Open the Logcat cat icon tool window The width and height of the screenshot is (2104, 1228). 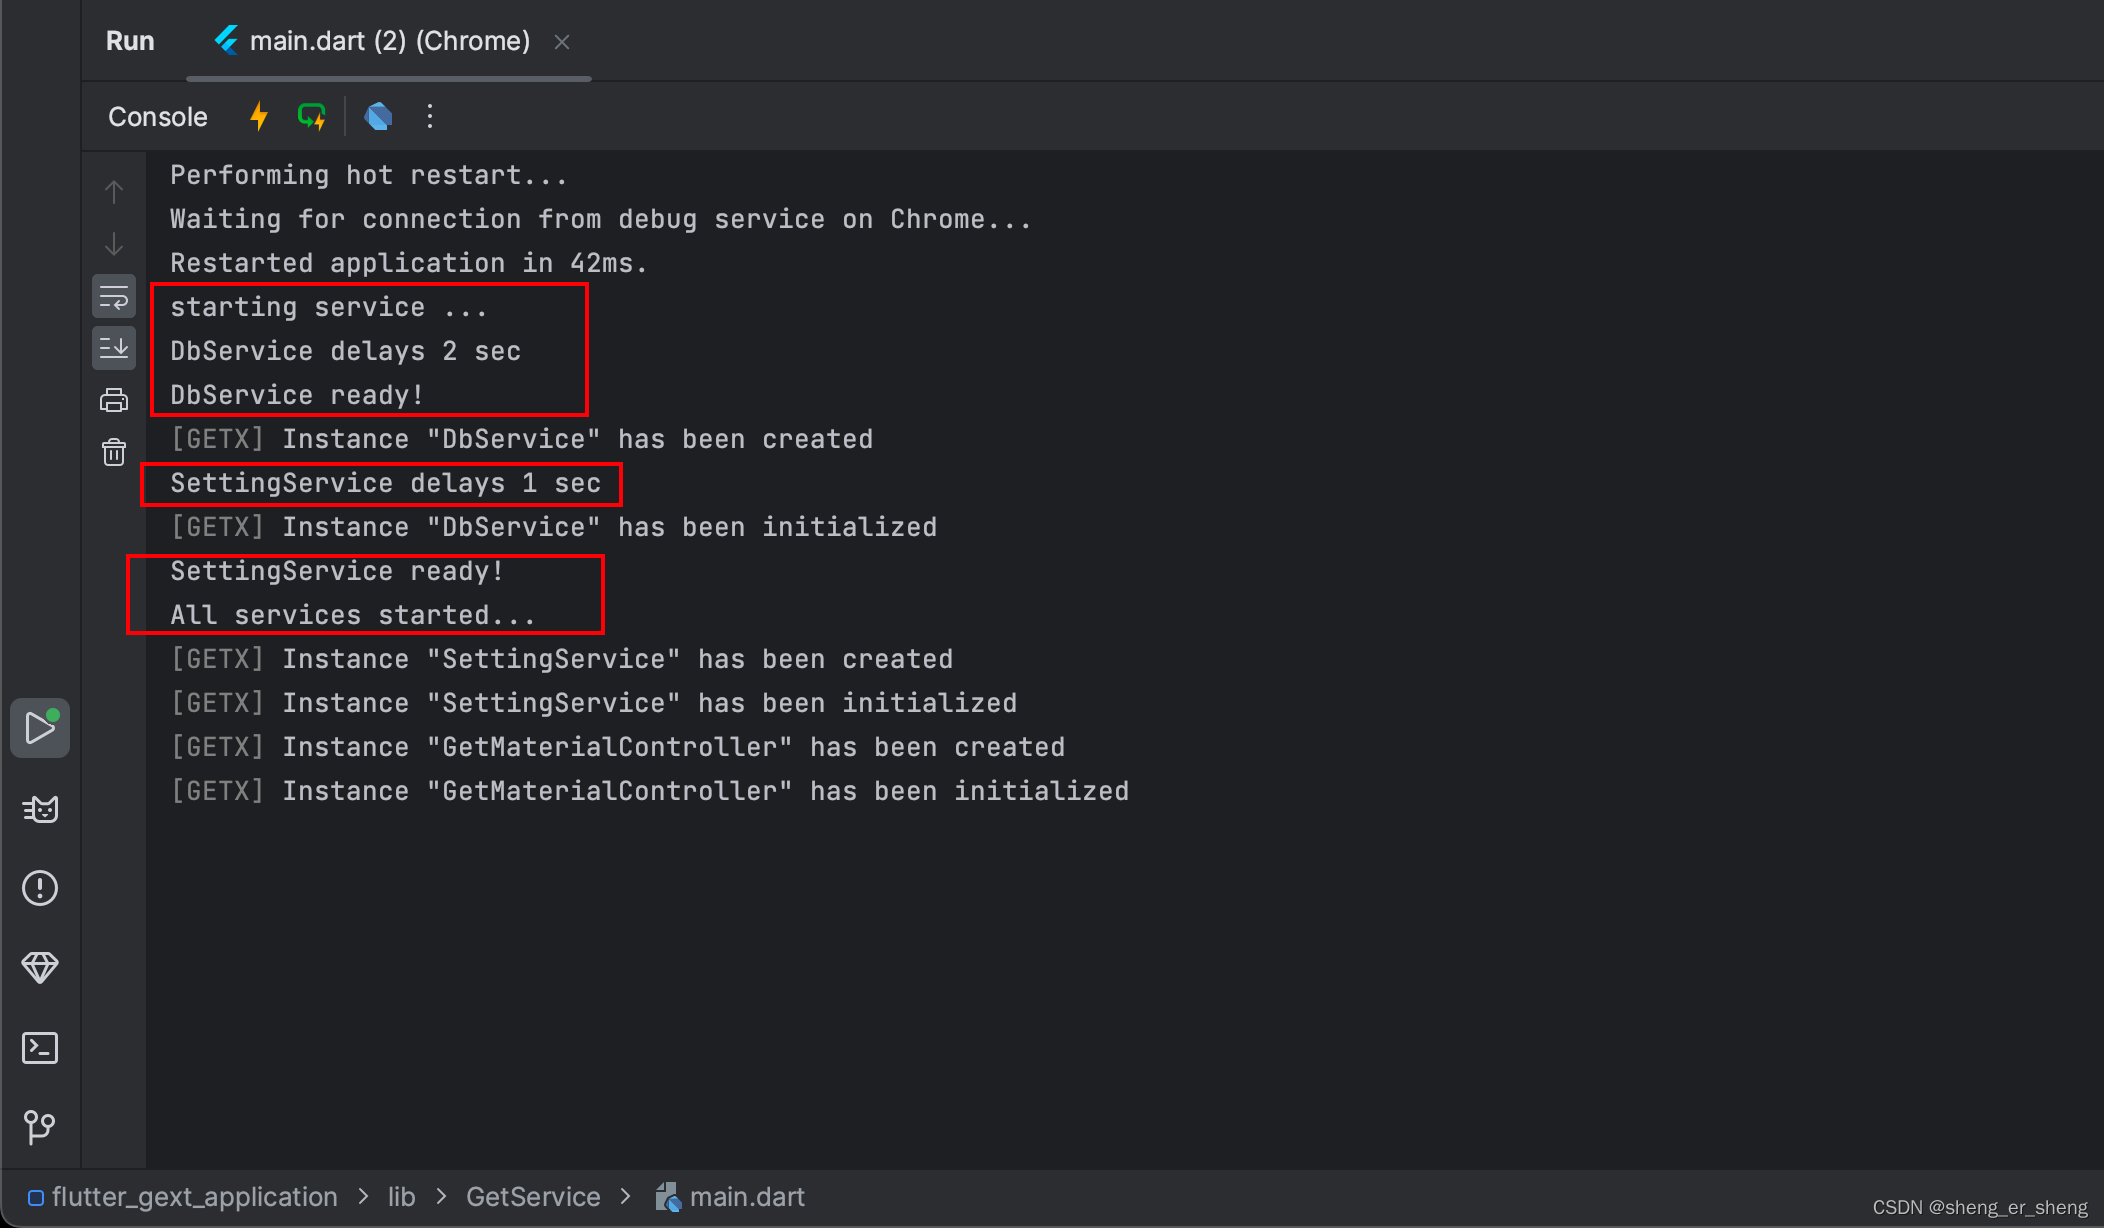[40, 808]
